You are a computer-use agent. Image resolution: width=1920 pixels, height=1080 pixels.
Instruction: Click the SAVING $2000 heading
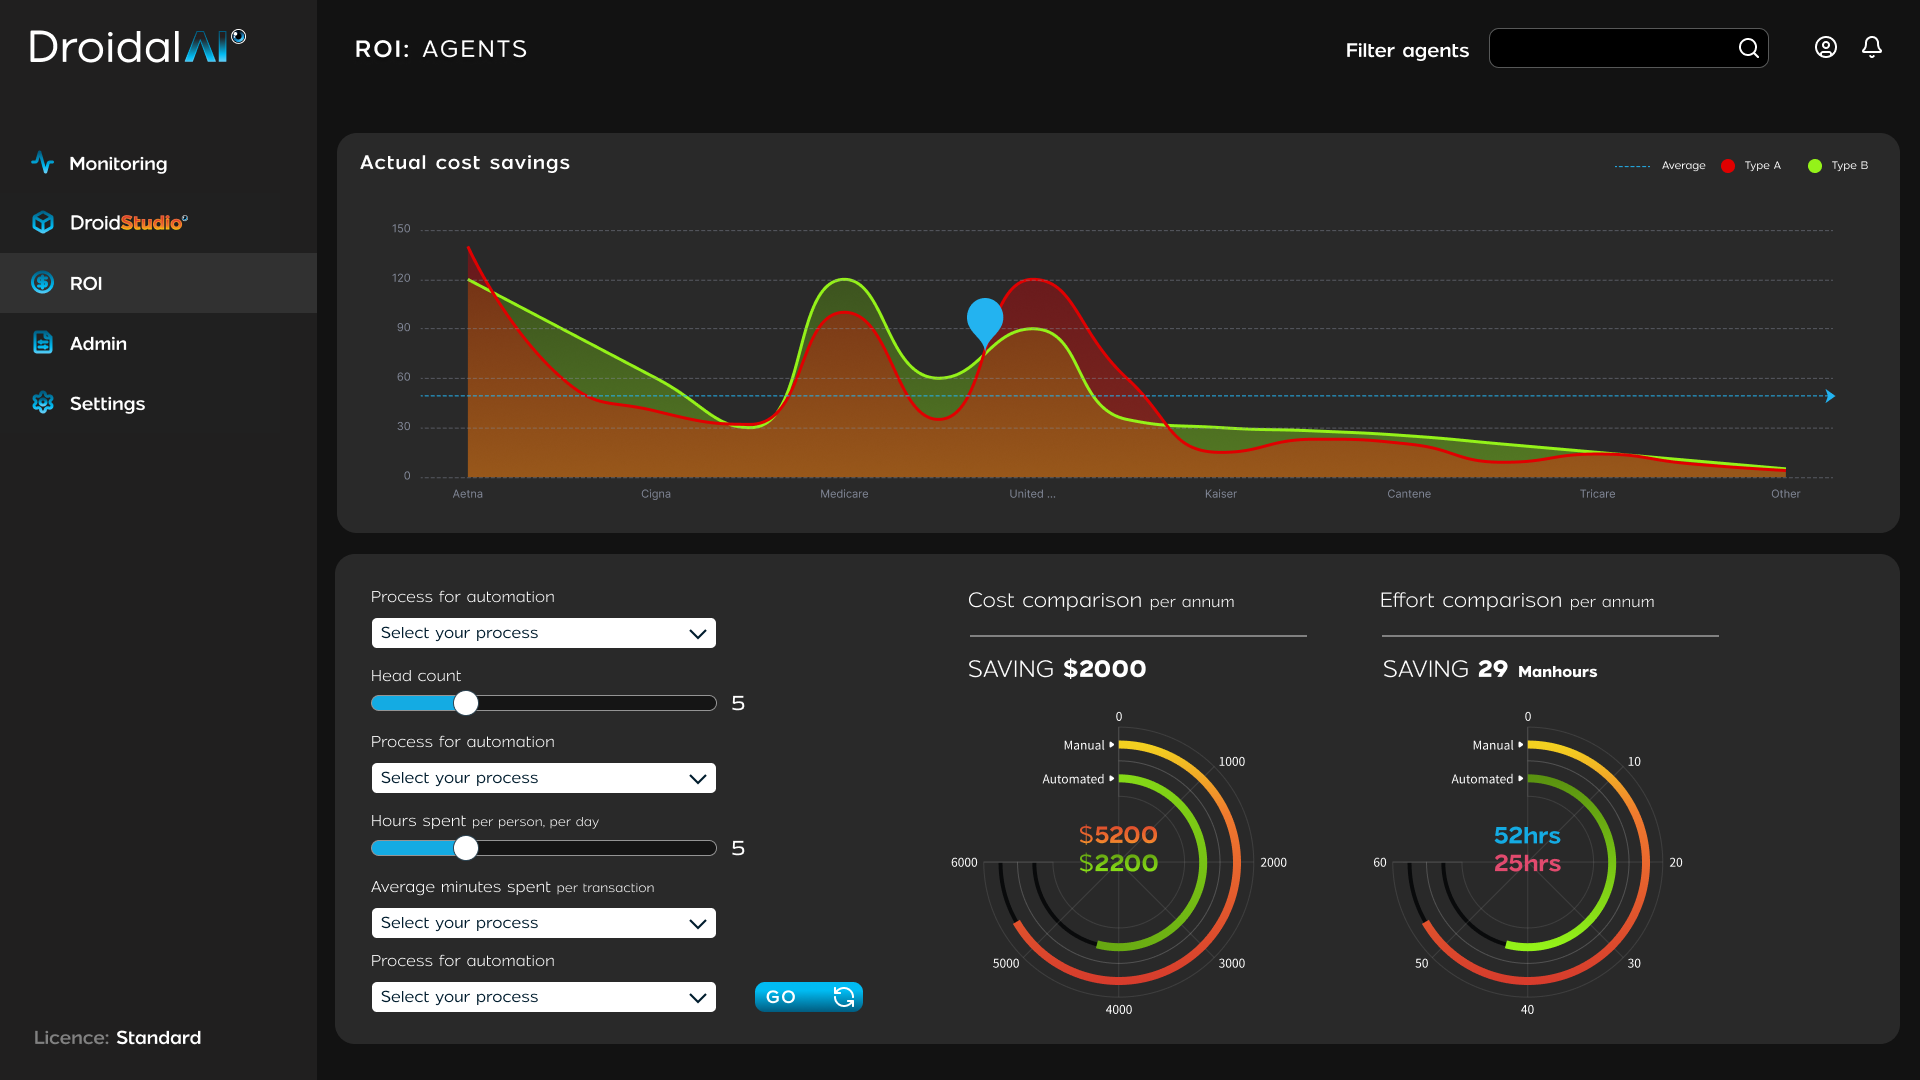click(1057, 669)
